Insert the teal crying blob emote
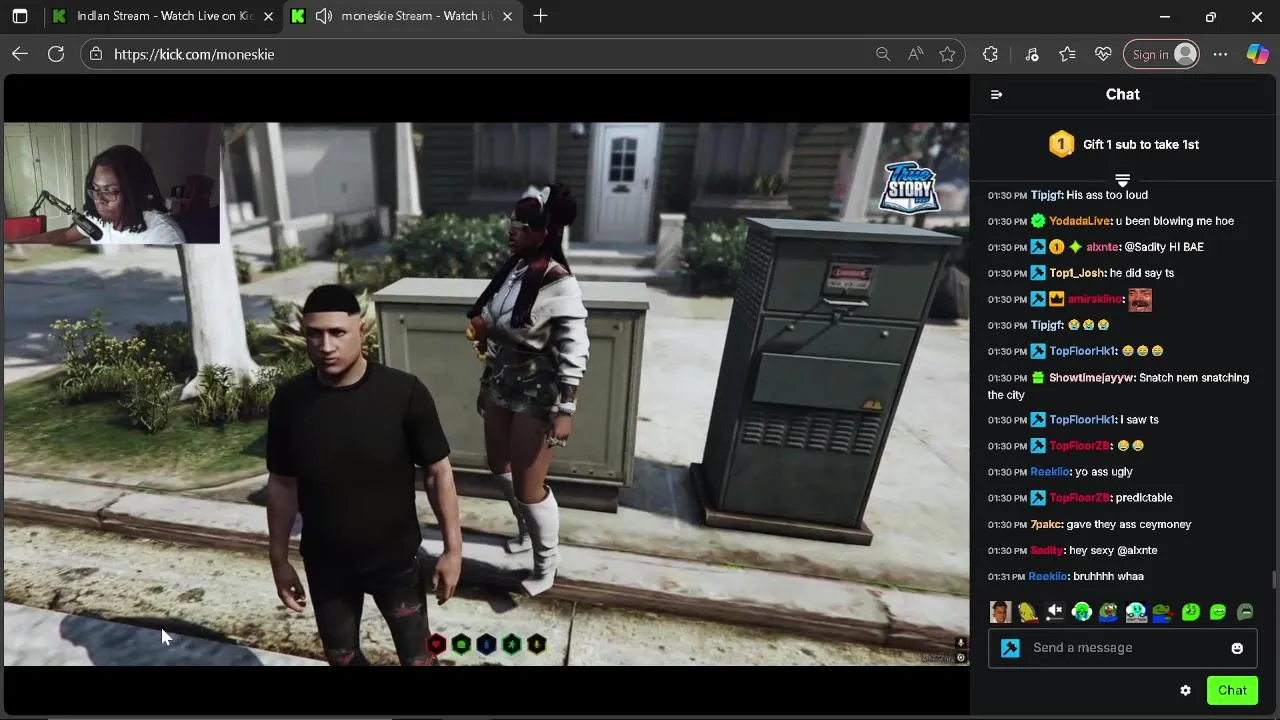1280x720 pixels. tap(1136, 612)
